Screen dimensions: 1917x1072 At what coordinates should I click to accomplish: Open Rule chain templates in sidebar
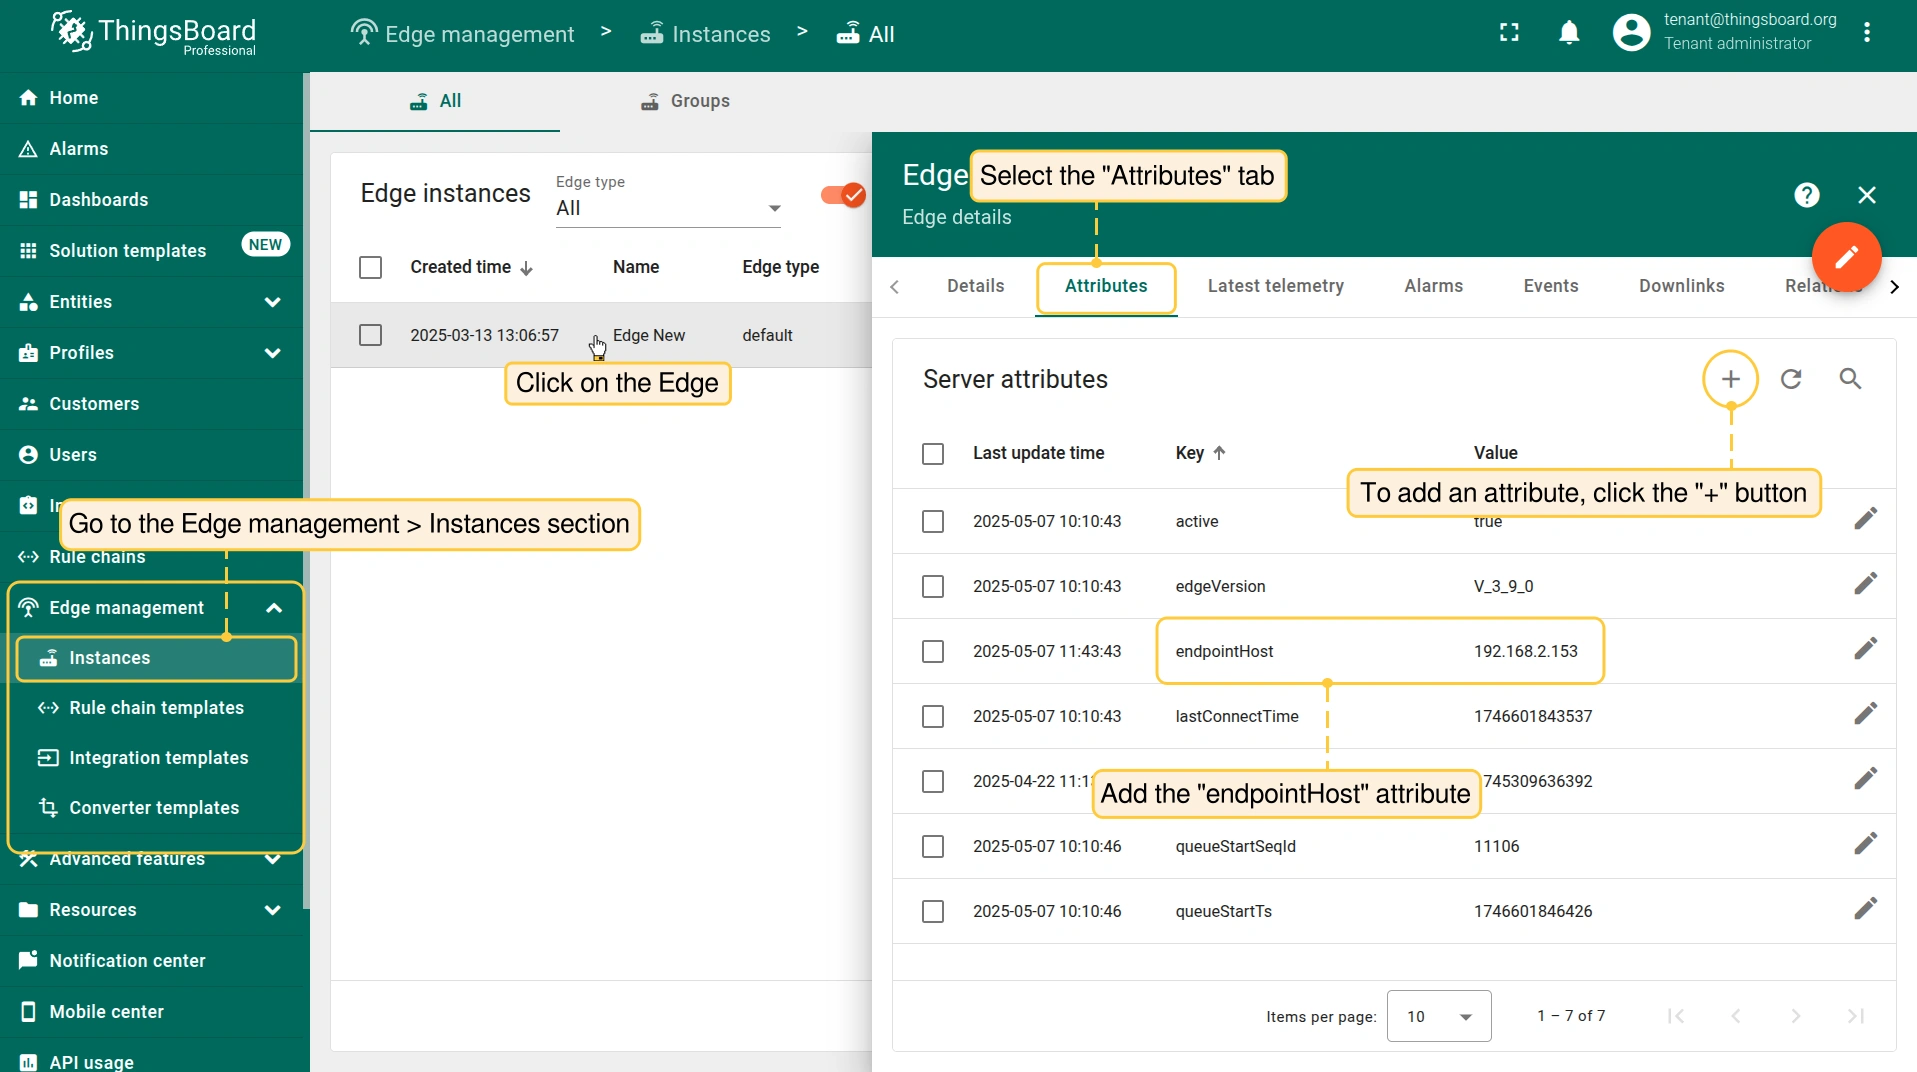[156, 708]
